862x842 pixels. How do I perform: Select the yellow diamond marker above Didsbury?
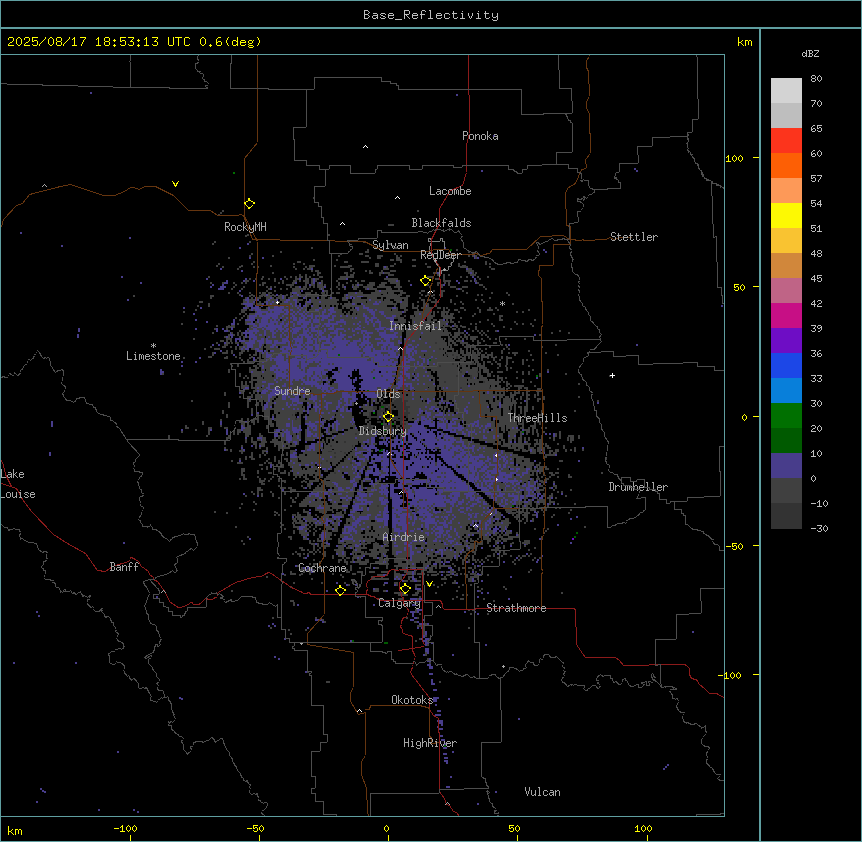pyautogui.click(x=388, y=417)
